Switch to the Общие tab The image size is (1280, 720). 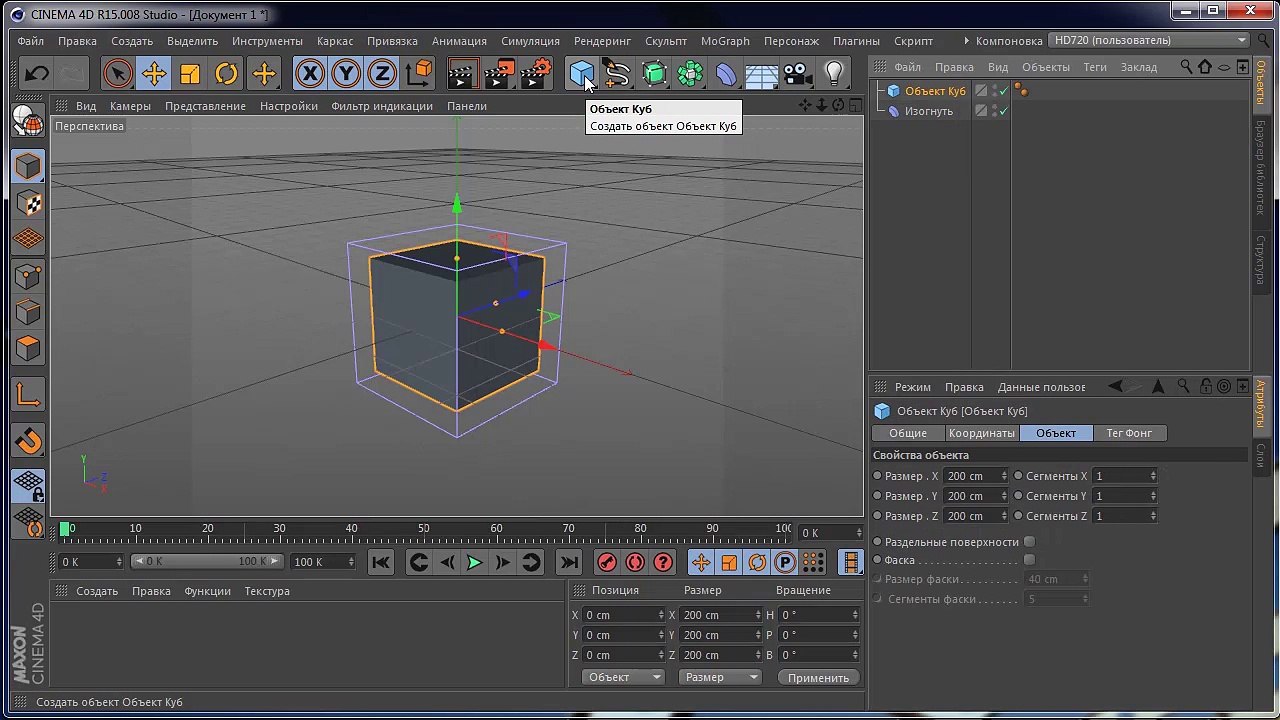click(908, 433)
